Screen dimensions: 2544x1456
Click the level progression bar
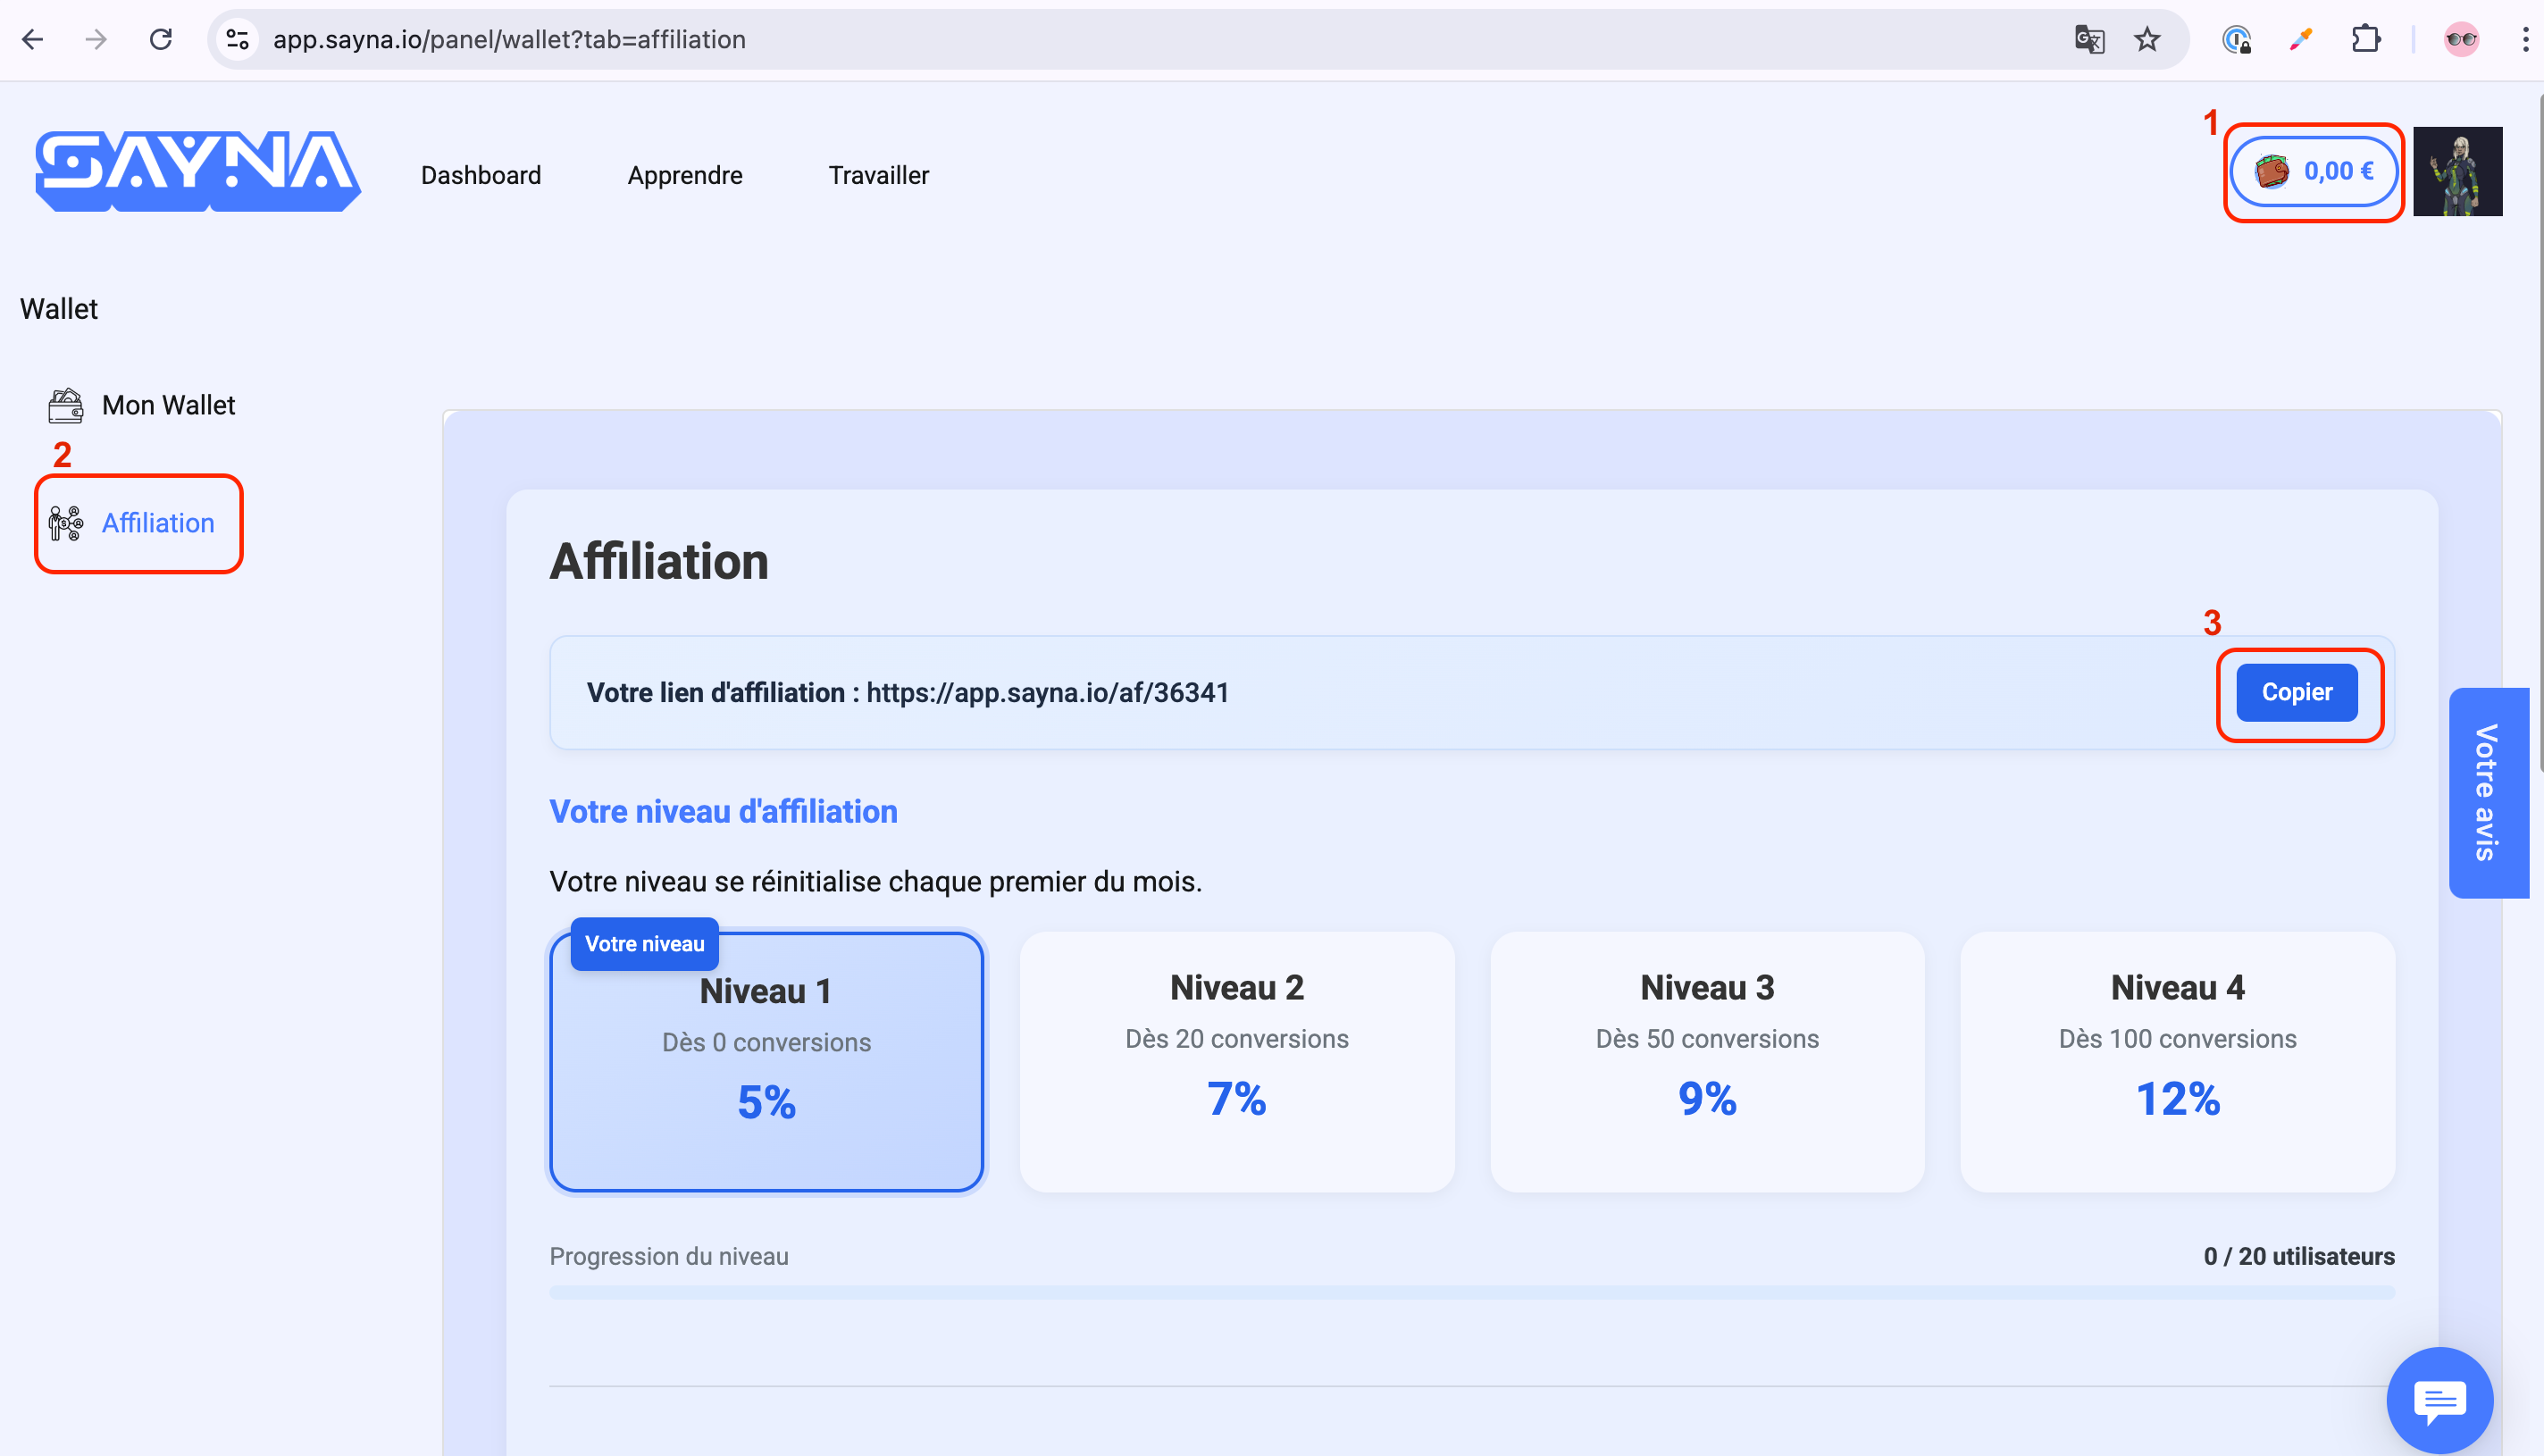[1471, 1293]
